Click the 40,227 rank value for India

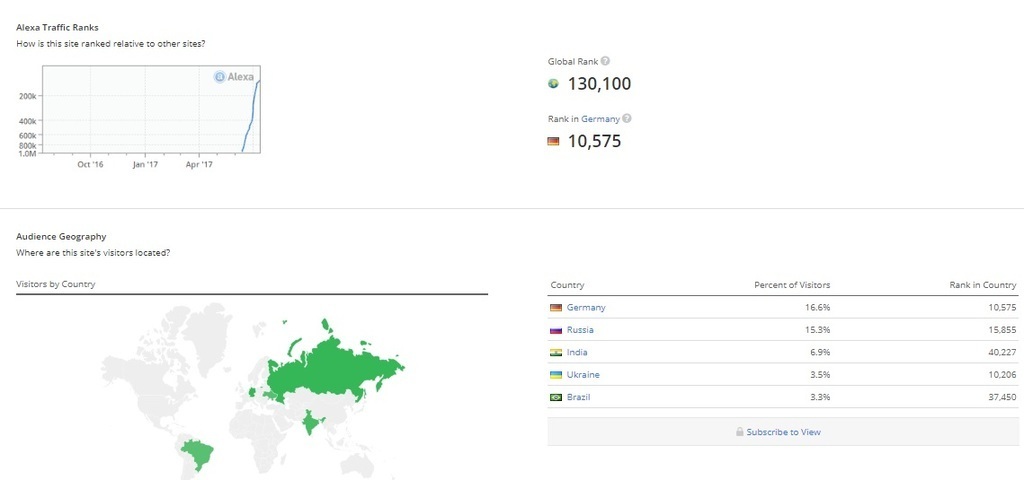[1003, 353]
